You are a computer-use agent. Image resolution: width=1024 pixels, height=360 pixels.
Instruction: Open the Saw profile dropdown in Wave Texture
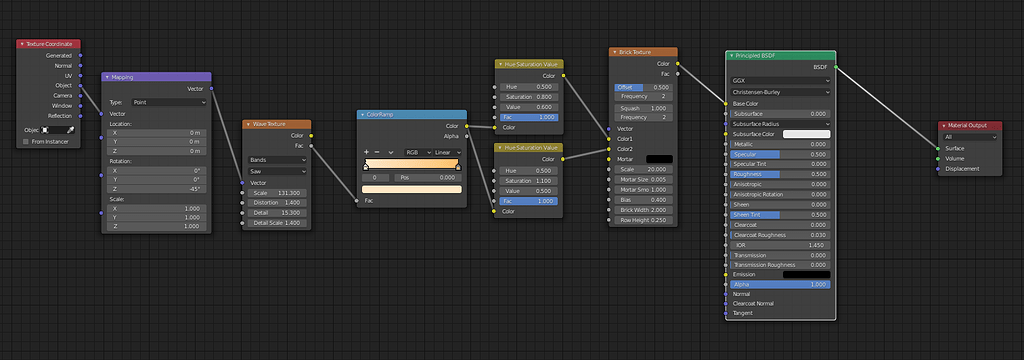click(278, 171)
